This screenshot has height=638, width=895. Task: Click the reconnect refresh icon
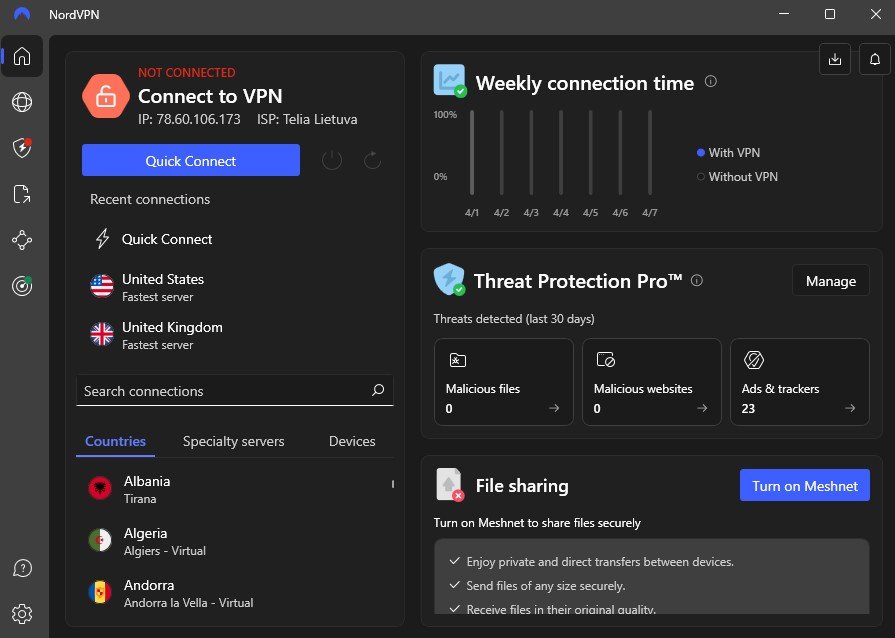(372, 160)
